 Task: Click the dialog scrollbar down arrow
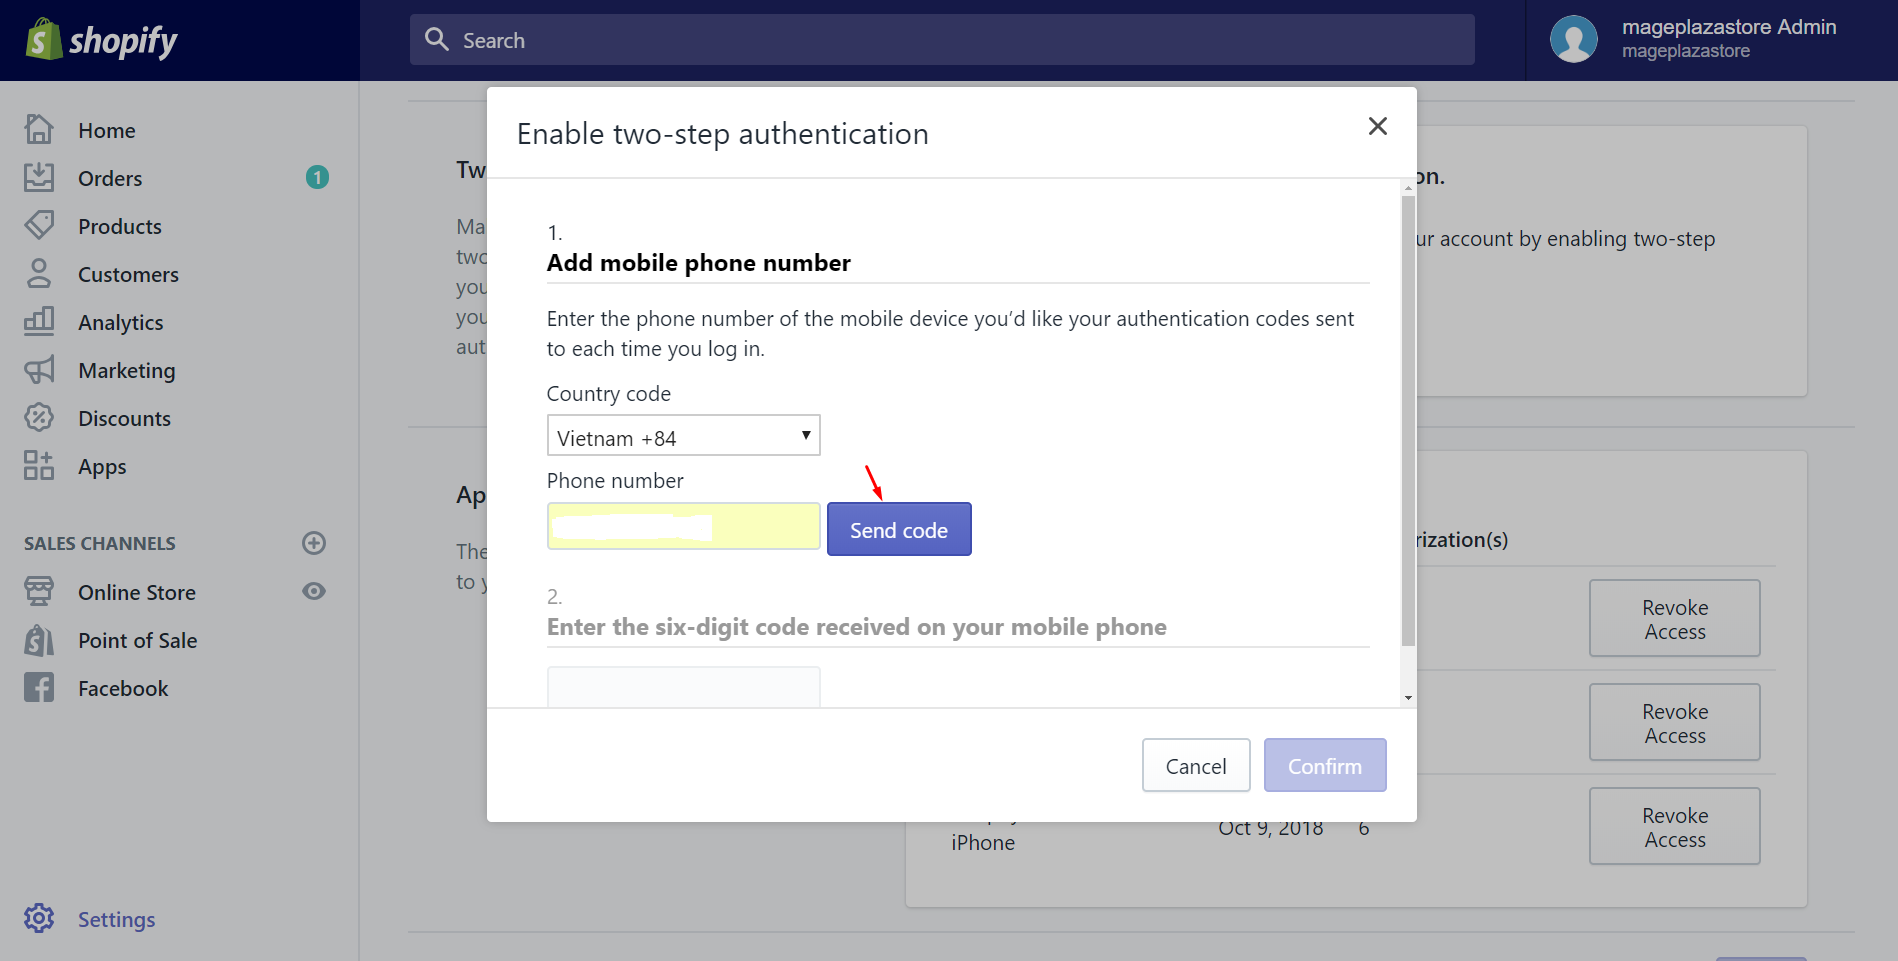pyautogui.click(x=1408, y=698)
